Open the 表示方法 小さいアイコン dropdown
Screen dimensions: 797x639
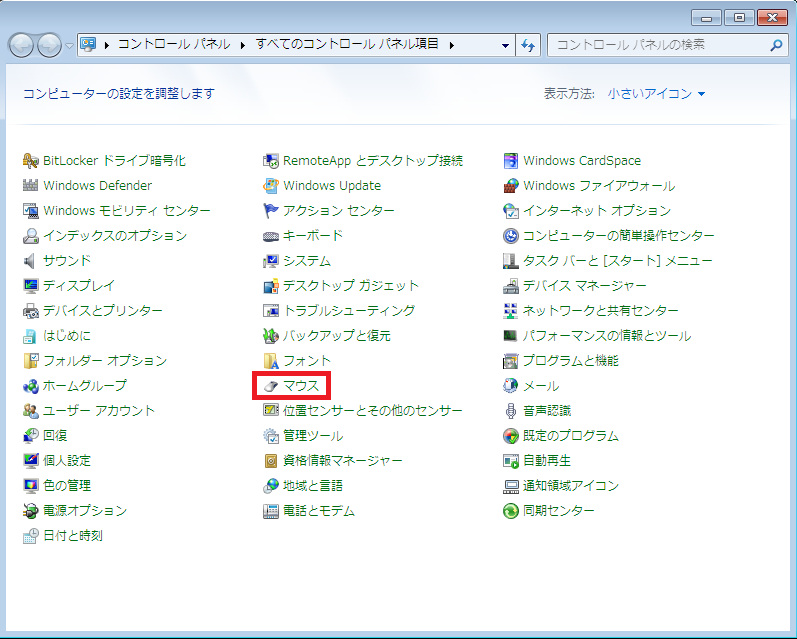tap(656, 94)
